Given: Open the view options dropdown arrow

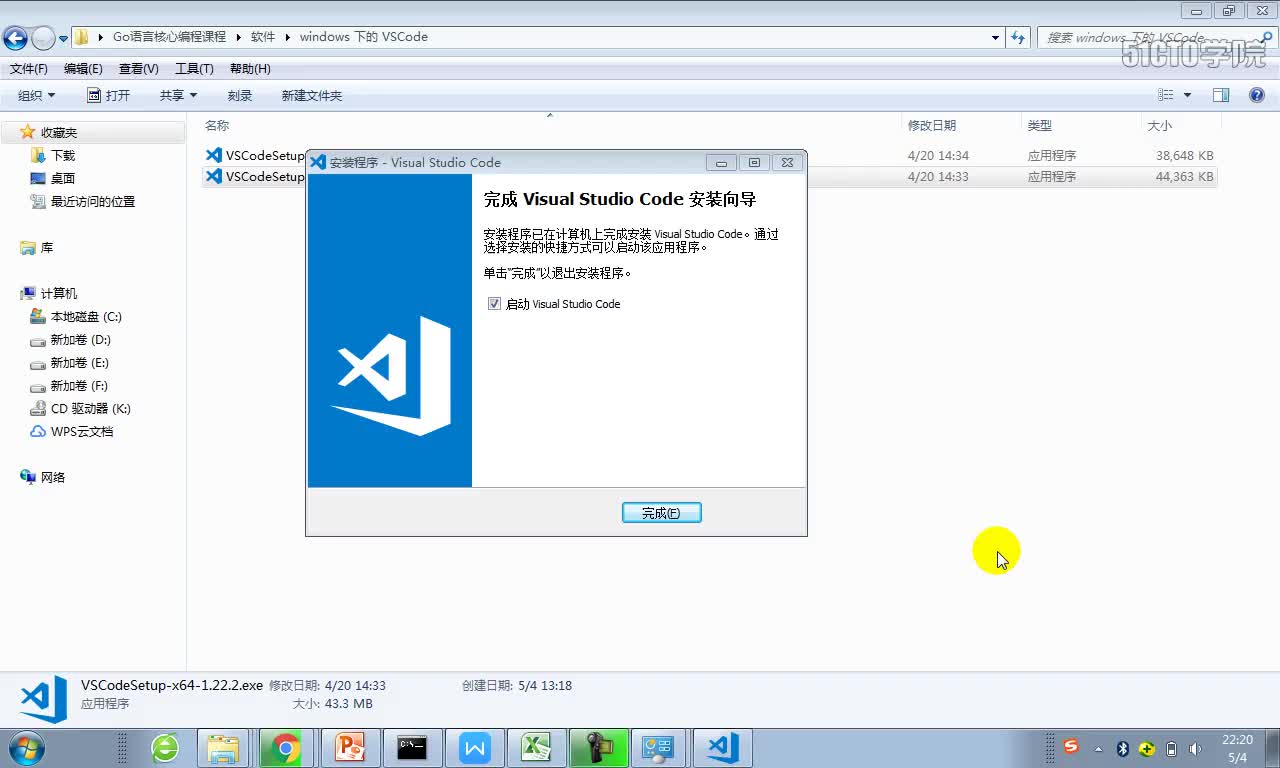Looking at the screenshot, I should coord(1187,95).
